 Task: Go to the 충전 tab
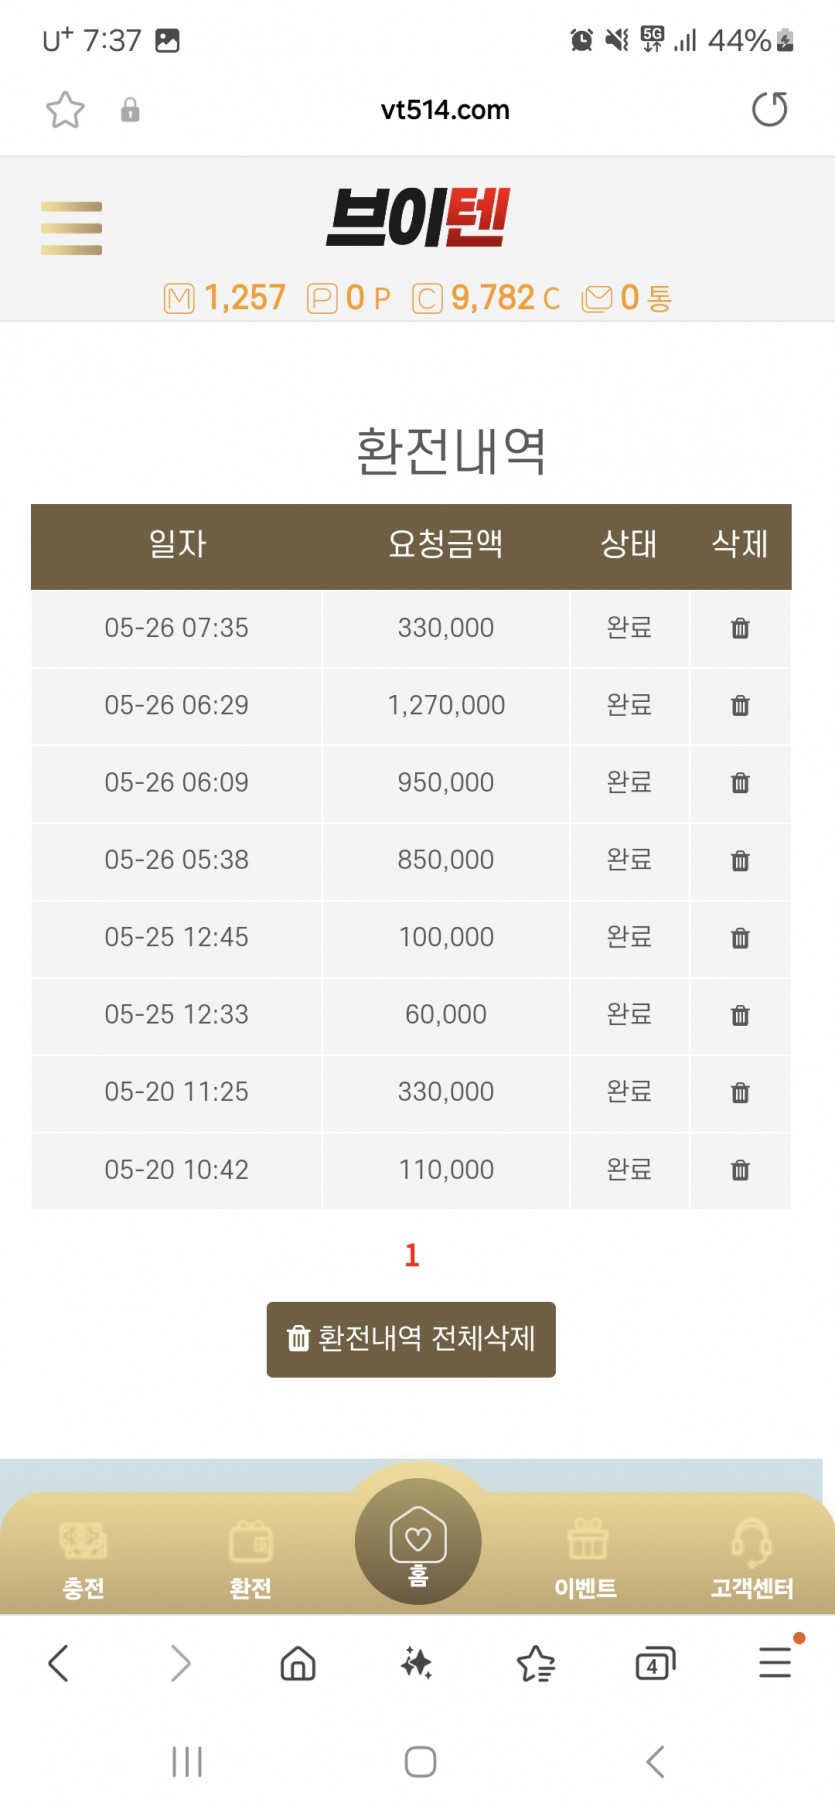coord(83,1558)
